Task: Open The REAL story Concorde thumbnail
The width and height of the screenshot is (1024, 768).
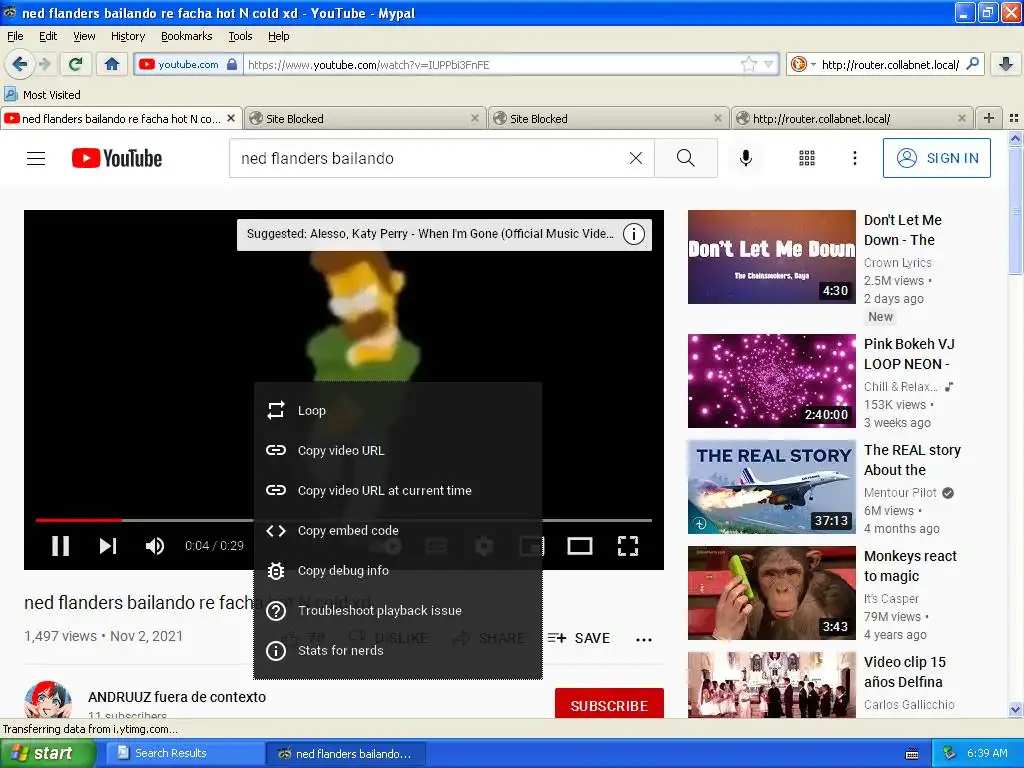Action: (x=771, y=487)
